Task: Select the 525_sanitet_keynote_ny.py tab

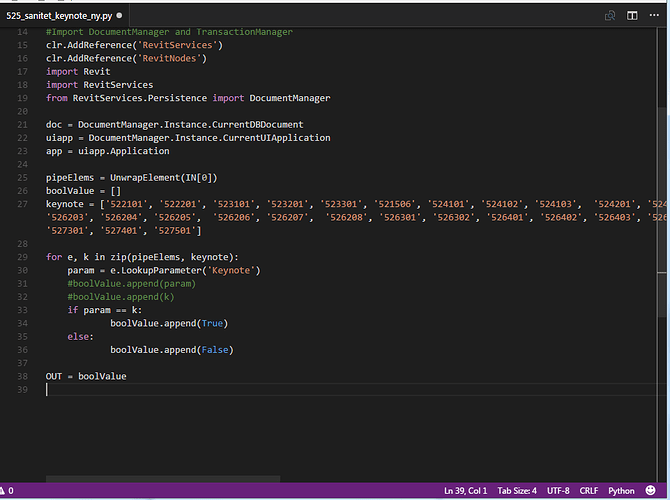Action: [60, 17]
